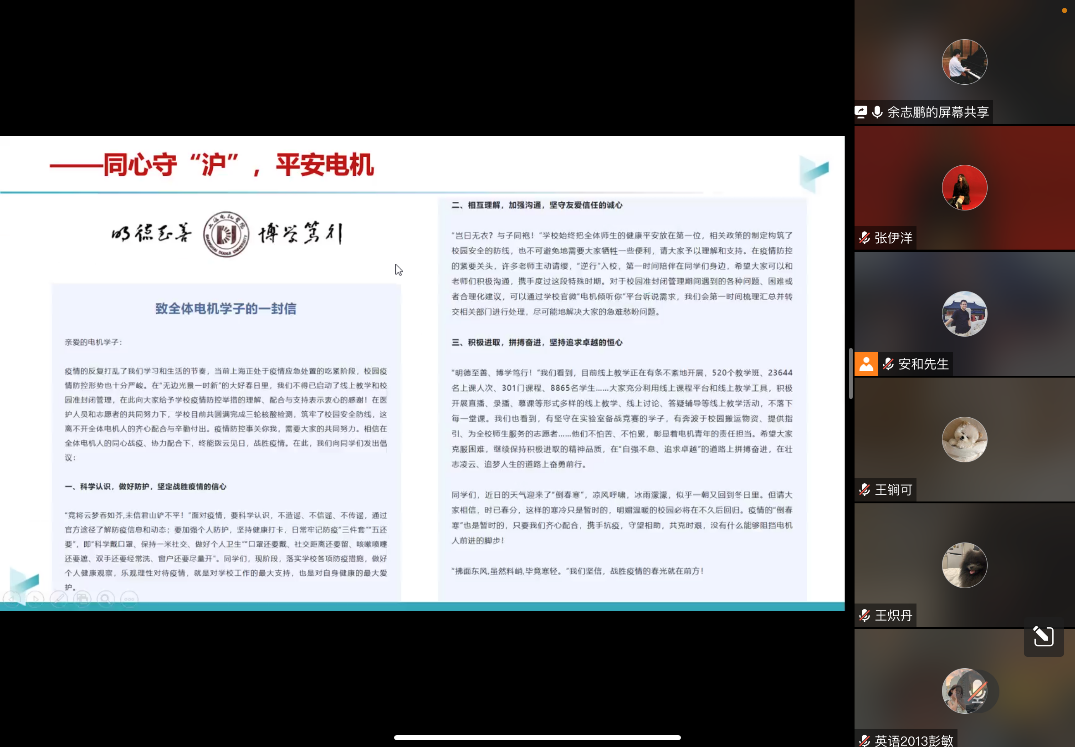Click the microphone icon next to 余志鹏

point(877,112)
